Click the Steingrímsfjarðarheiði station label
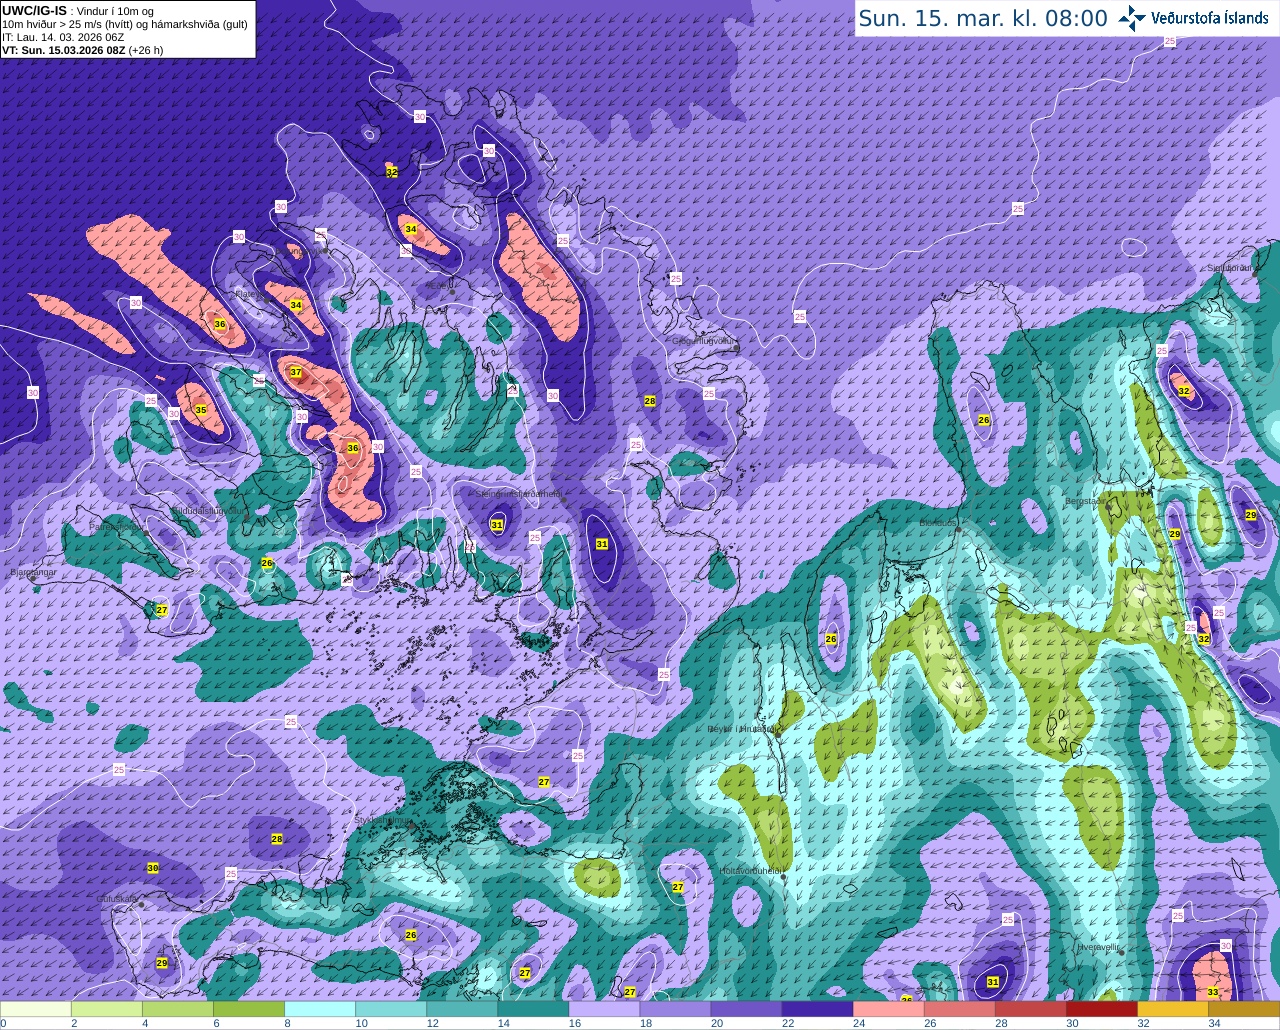1280x1030 pixels. point(518,494)
